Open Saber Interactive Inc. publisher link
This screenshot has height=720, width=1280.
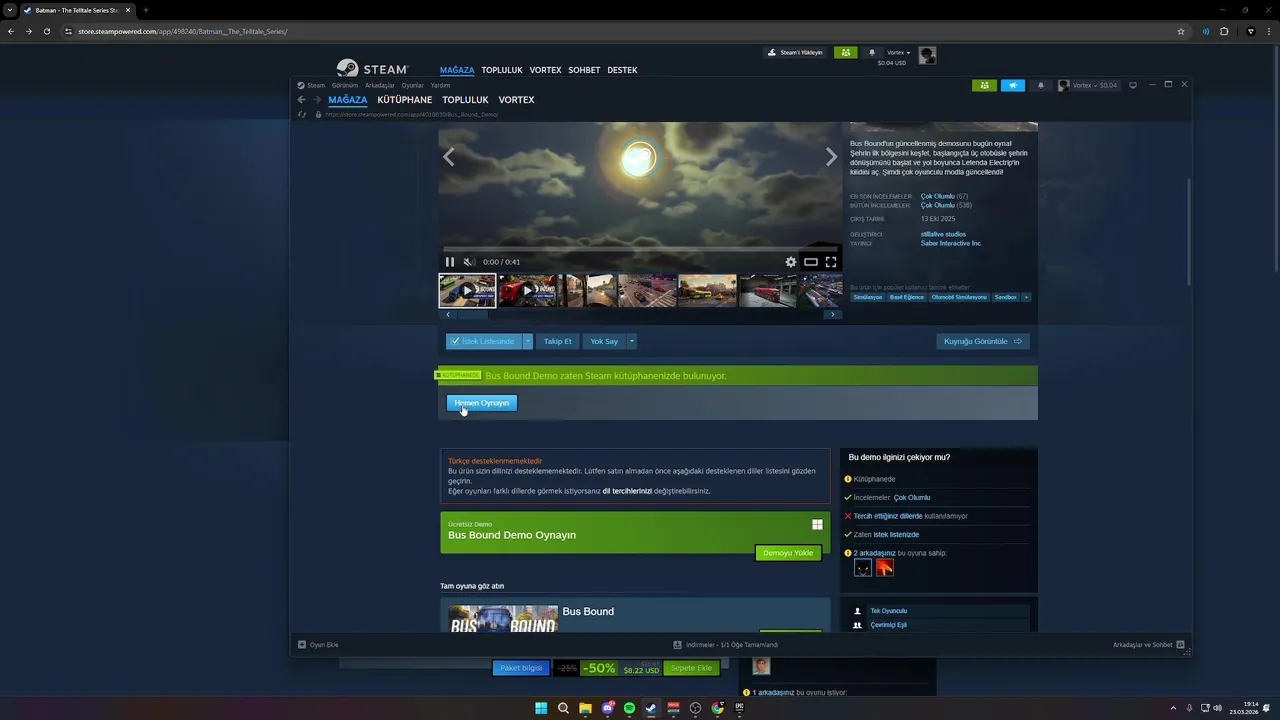coord(951,243)
